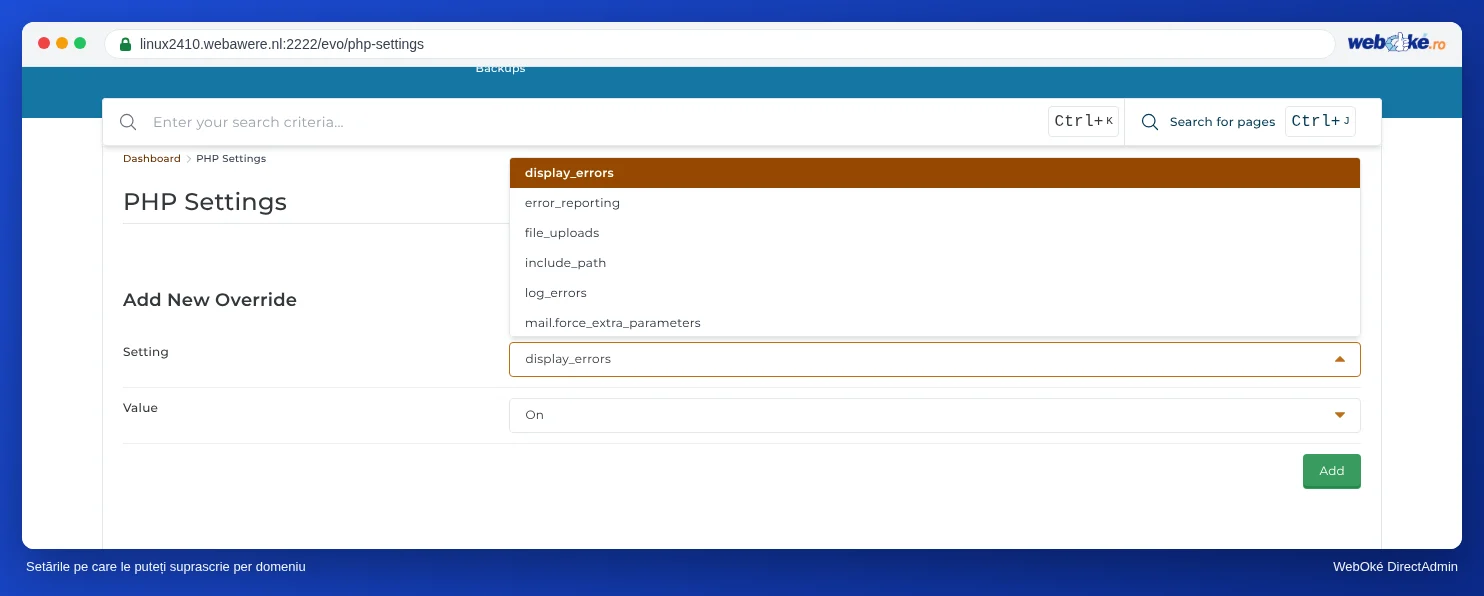
Task: Click the secure padlock icon in address bar
Action: point(125,44)
